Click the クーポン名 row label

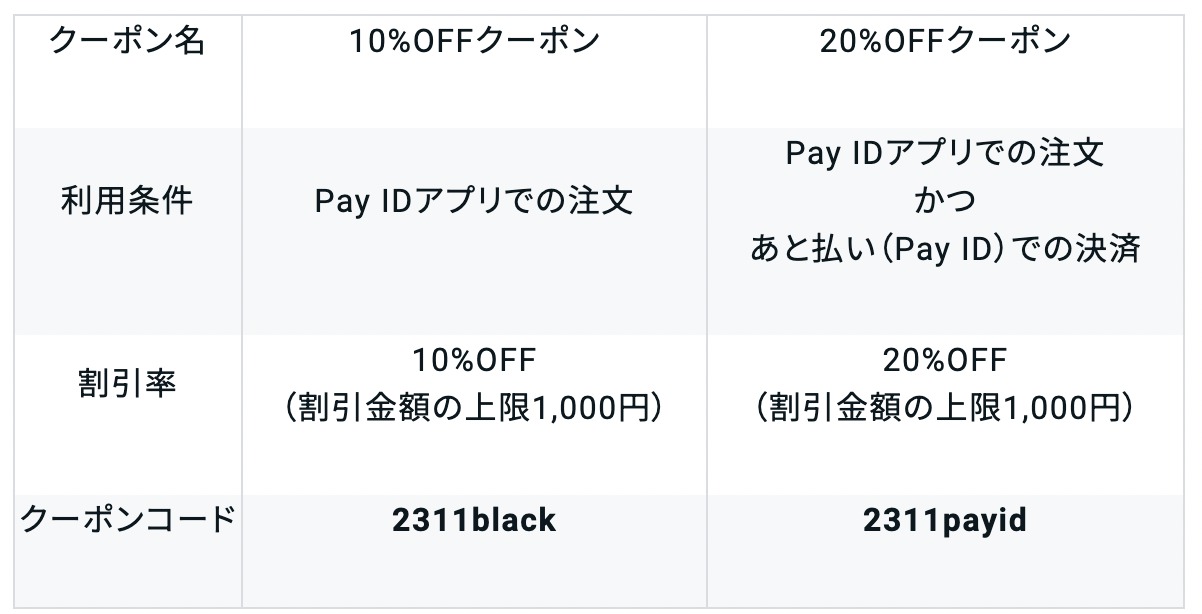pyautogui.click(x=127, y=41)
